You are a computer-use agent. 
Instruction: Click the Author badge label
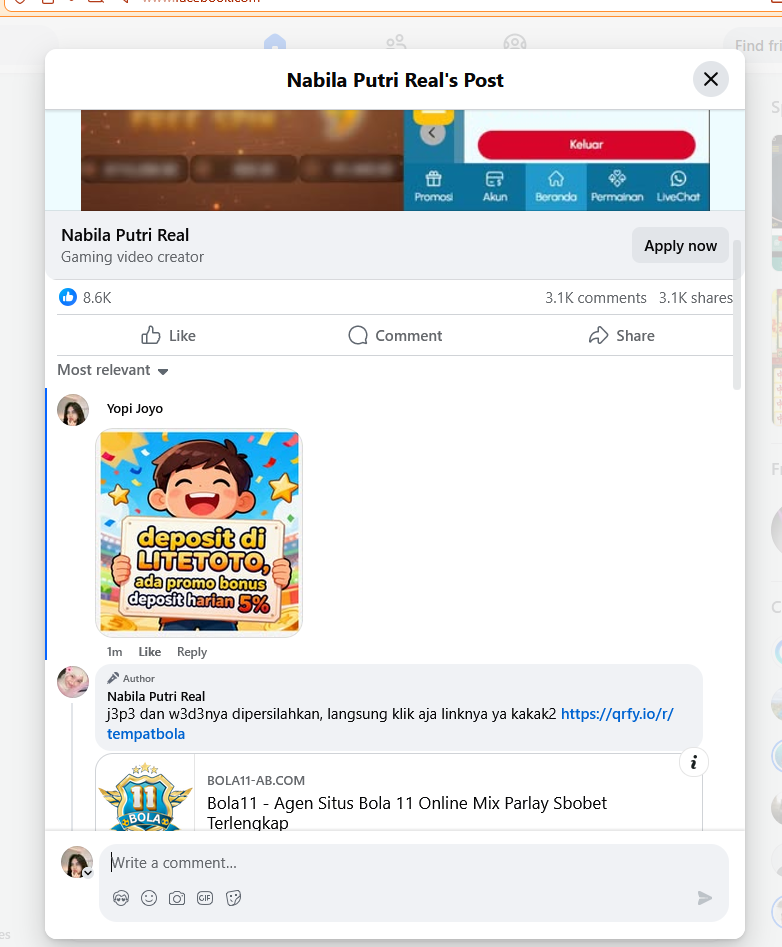coord(132,678)
